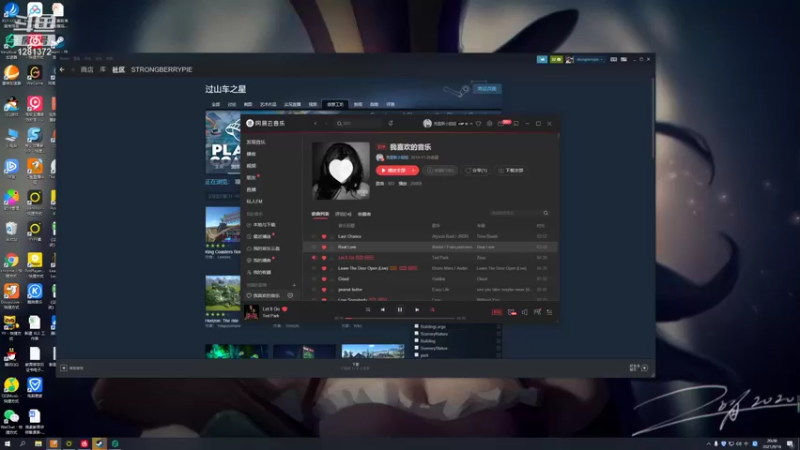Open the user account dropdown in NetEase
Image resolution: width=800 pixels, height=450 pixels.
(447, 123)
